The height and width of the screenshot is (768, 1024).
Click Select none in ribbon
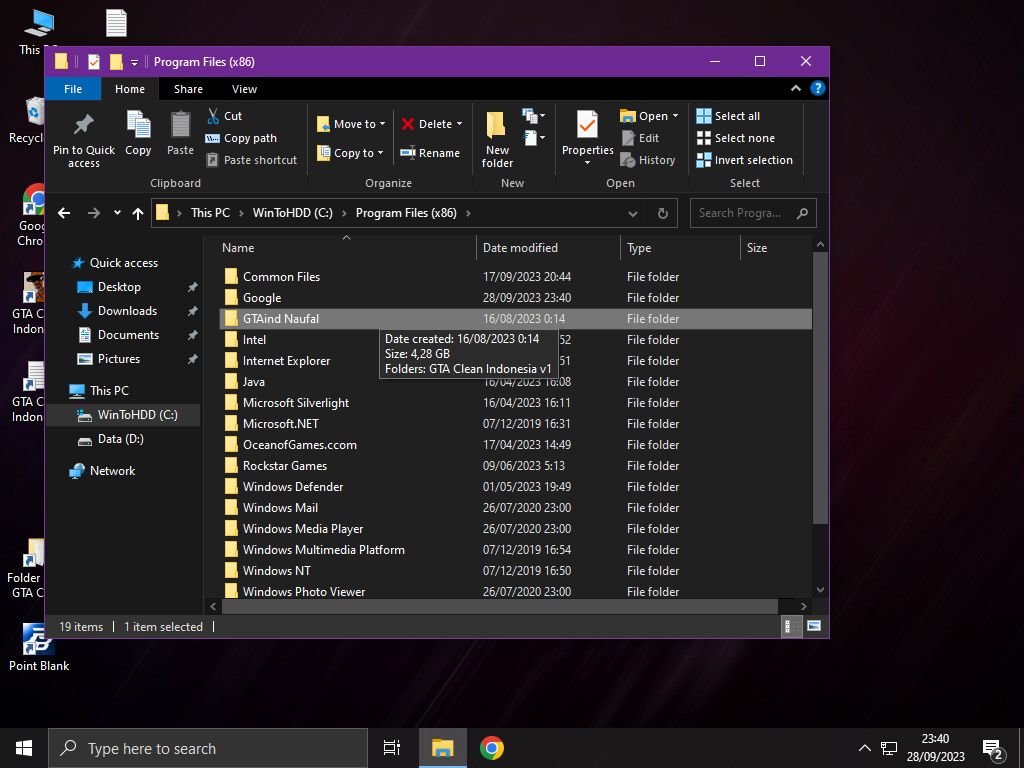(x=735, y=138)
